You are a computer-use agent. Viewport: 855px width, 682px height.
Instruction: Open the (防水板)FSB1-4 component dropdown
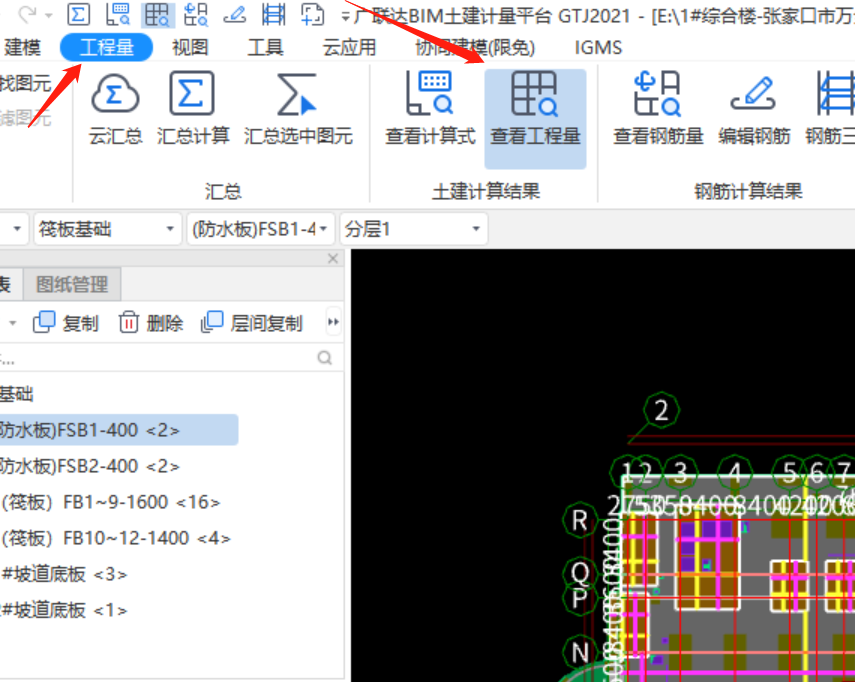pyautogui.click(x=260, y=229)
